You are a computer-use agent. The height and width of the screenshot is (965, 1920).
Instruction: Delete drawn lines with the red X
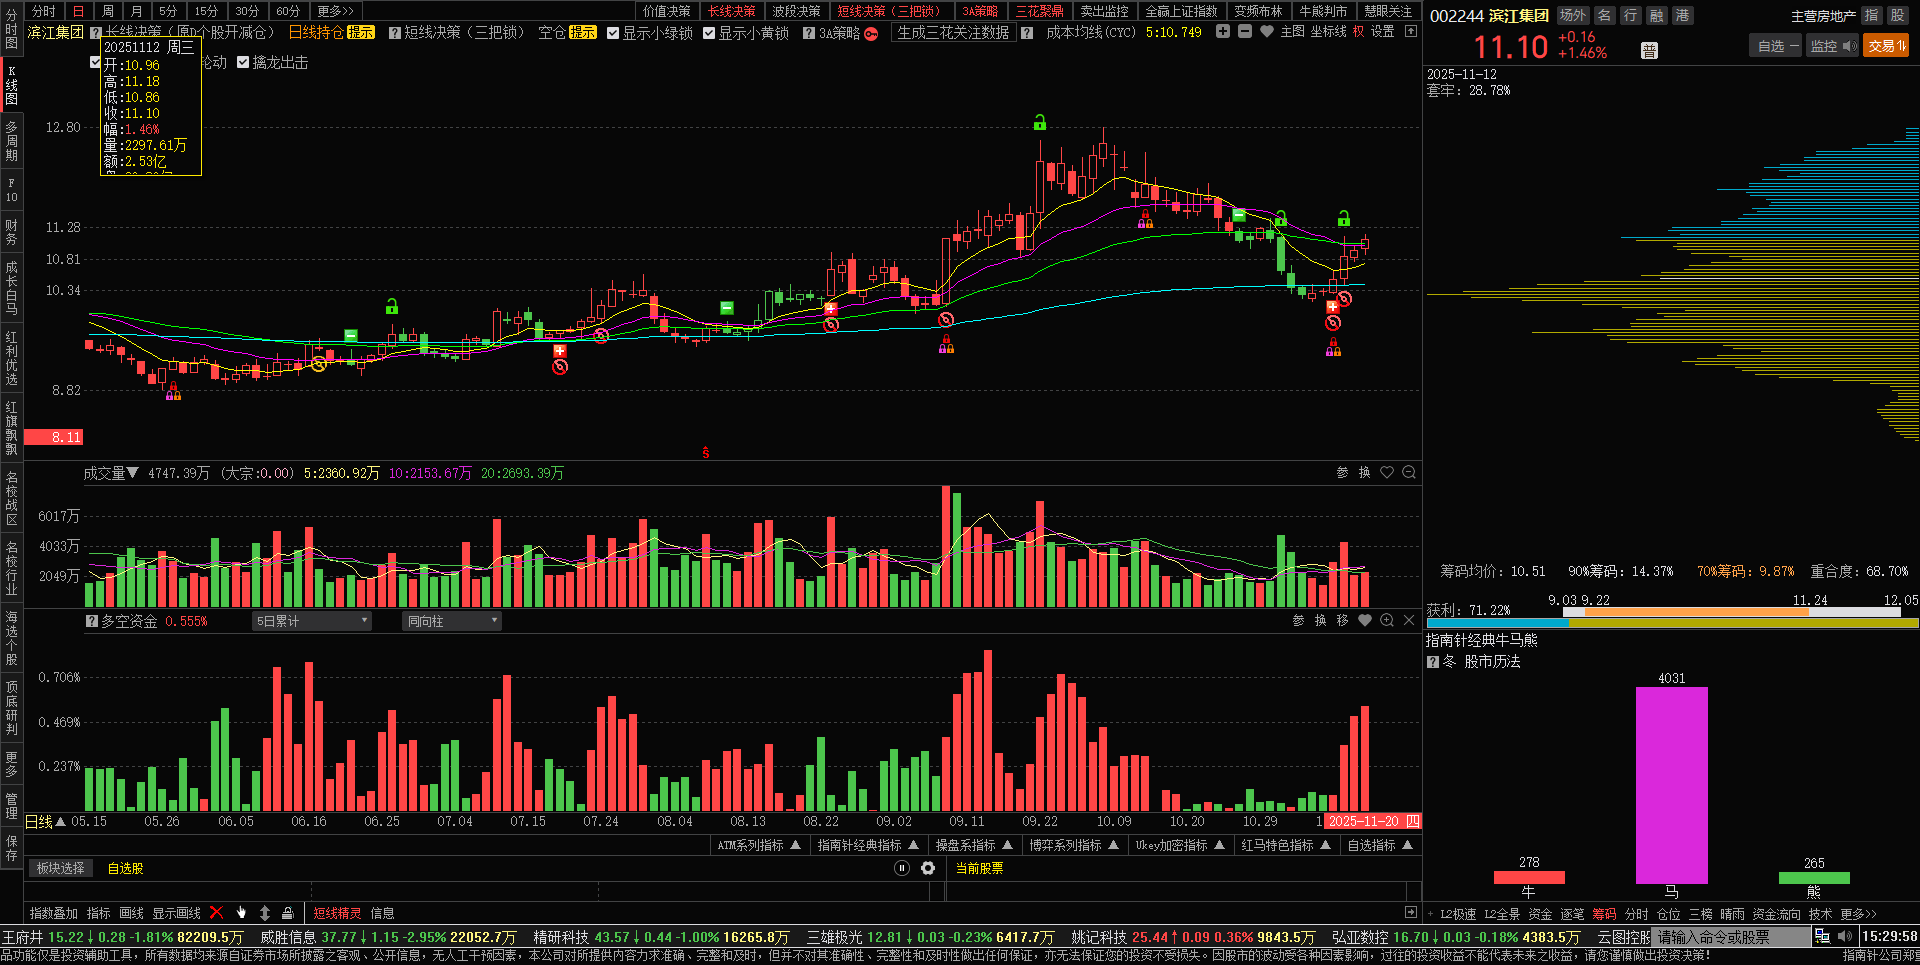coord(217,913)
